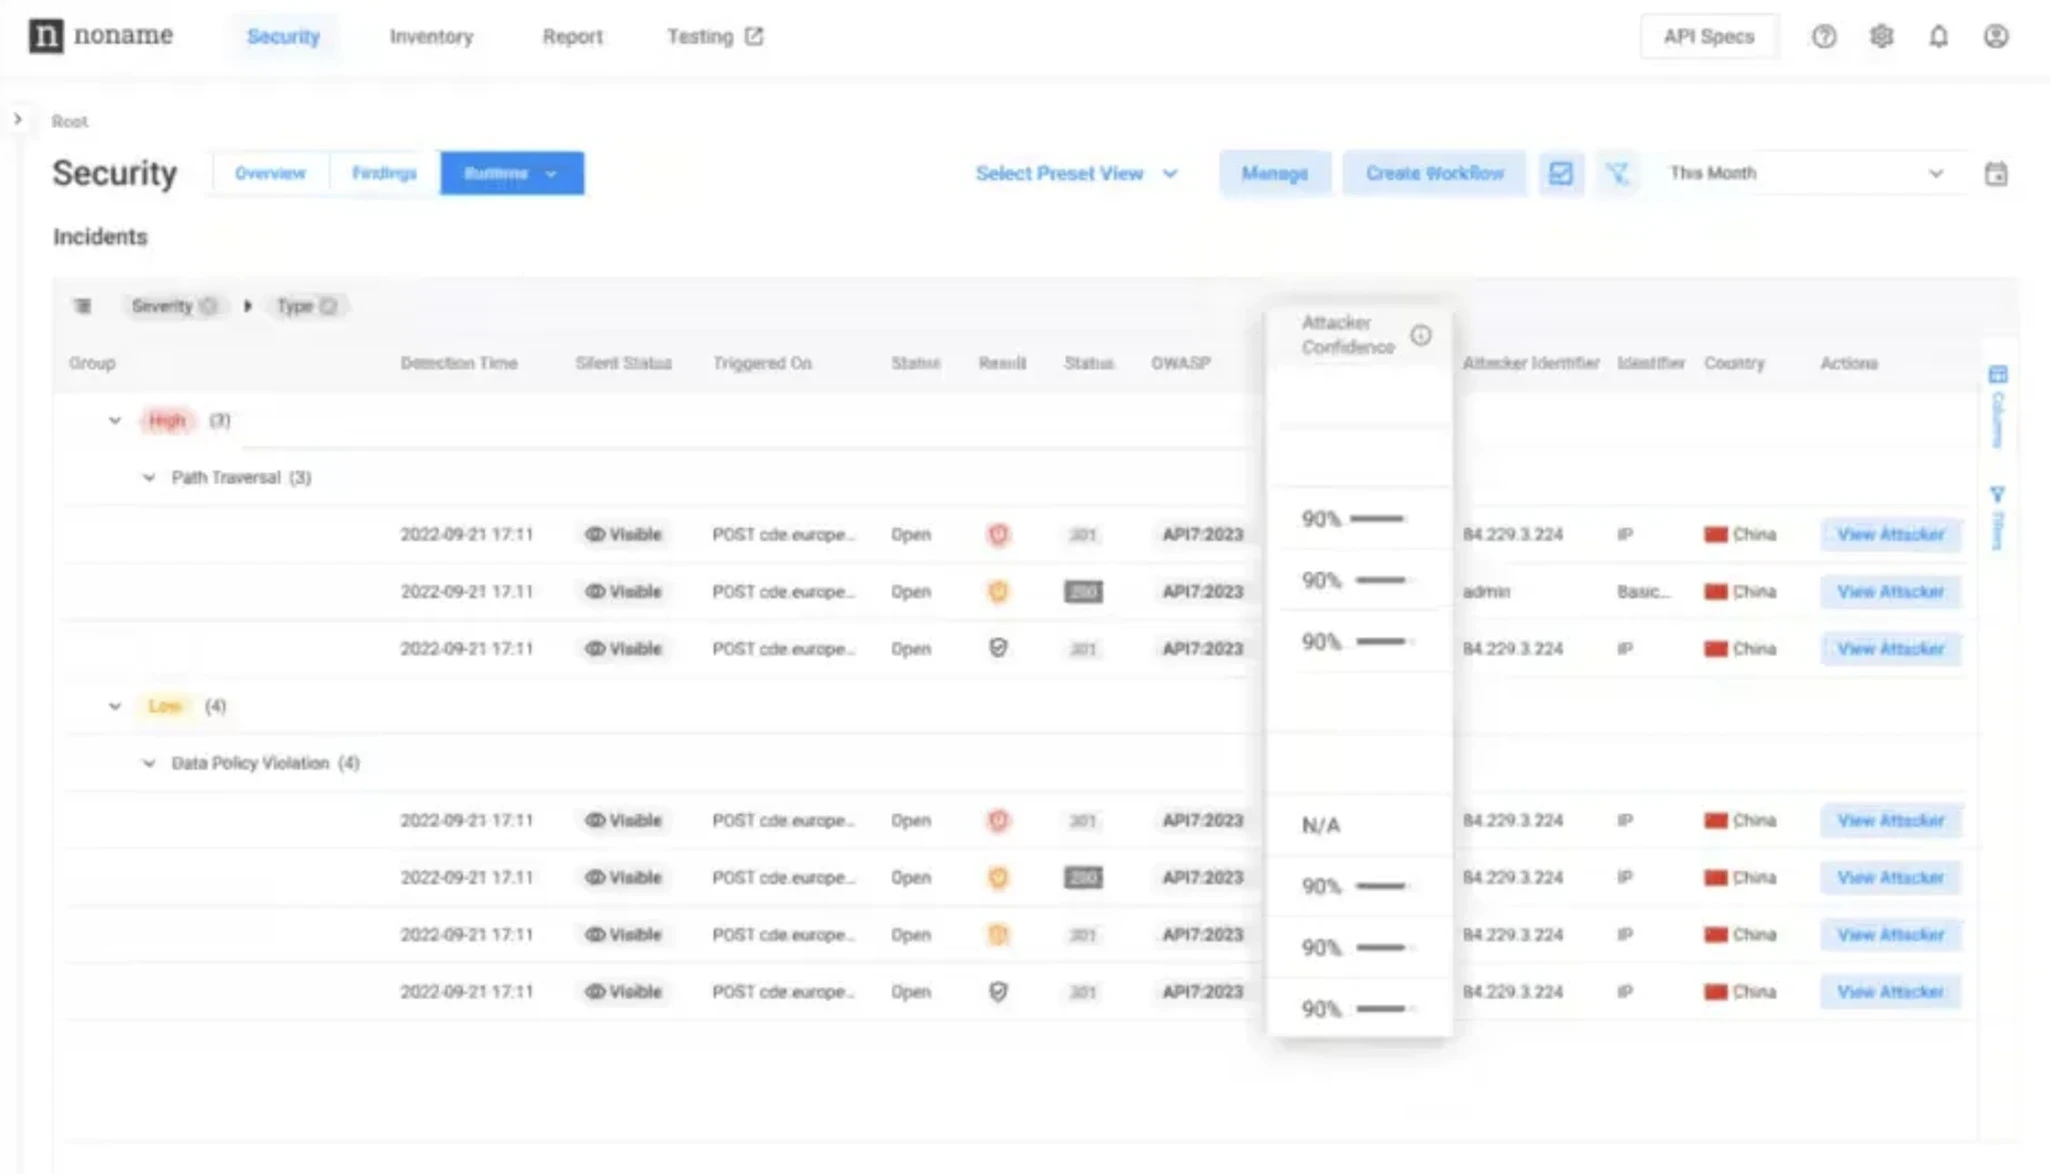Screen dimensions: 2050x1174
Task: Click the filter icon beside the checkbox button
Action: (x=1619, y=173)
